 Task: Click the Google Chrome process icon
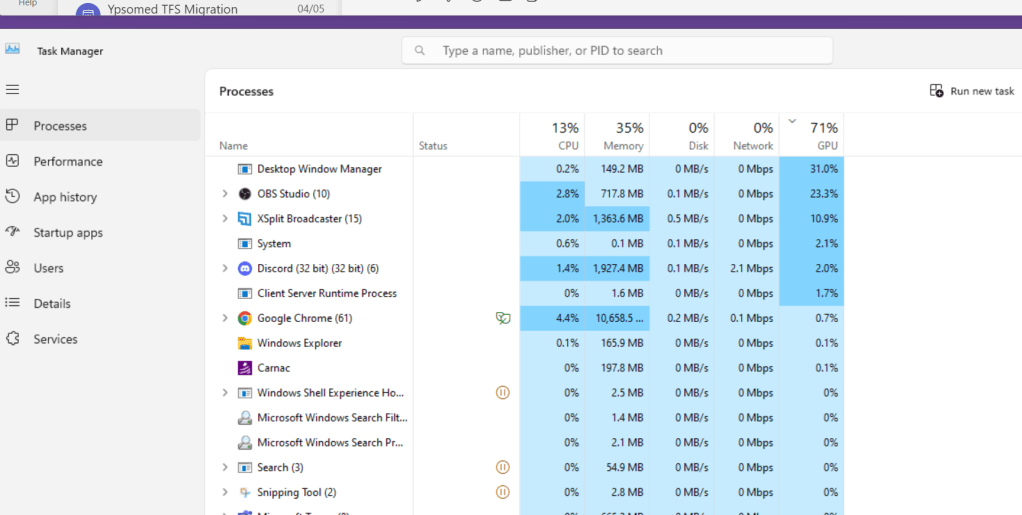click(x=244, y=318)
